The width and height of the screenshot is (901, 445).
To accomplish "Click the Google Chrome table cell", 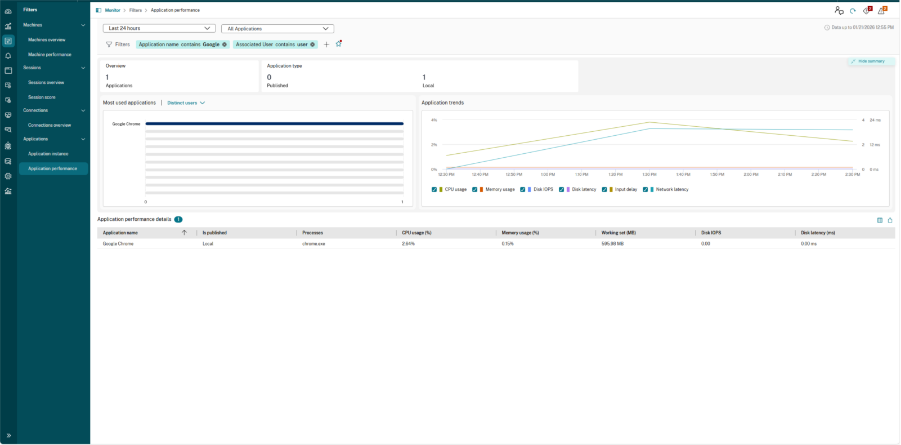I will pyautogui.click(x=118, y=244).
